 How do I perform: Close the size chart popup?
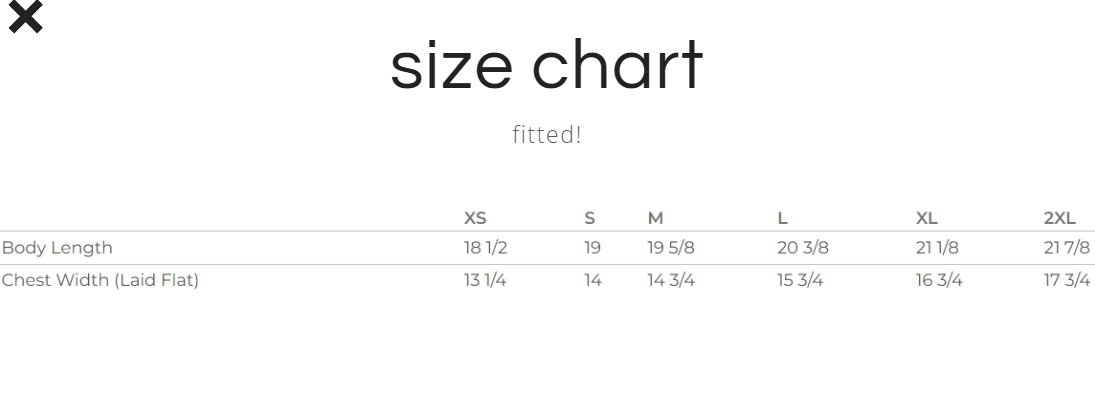(x=26, y=17)
